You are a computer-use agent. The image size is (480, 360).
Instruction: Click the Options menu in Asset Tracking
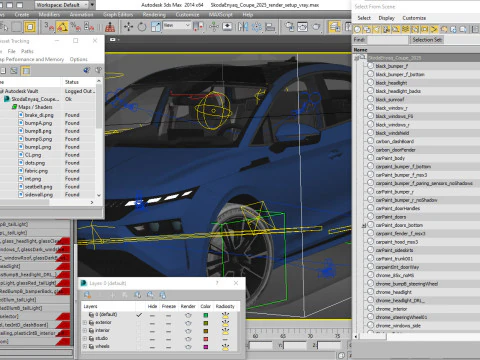(79, 59)
